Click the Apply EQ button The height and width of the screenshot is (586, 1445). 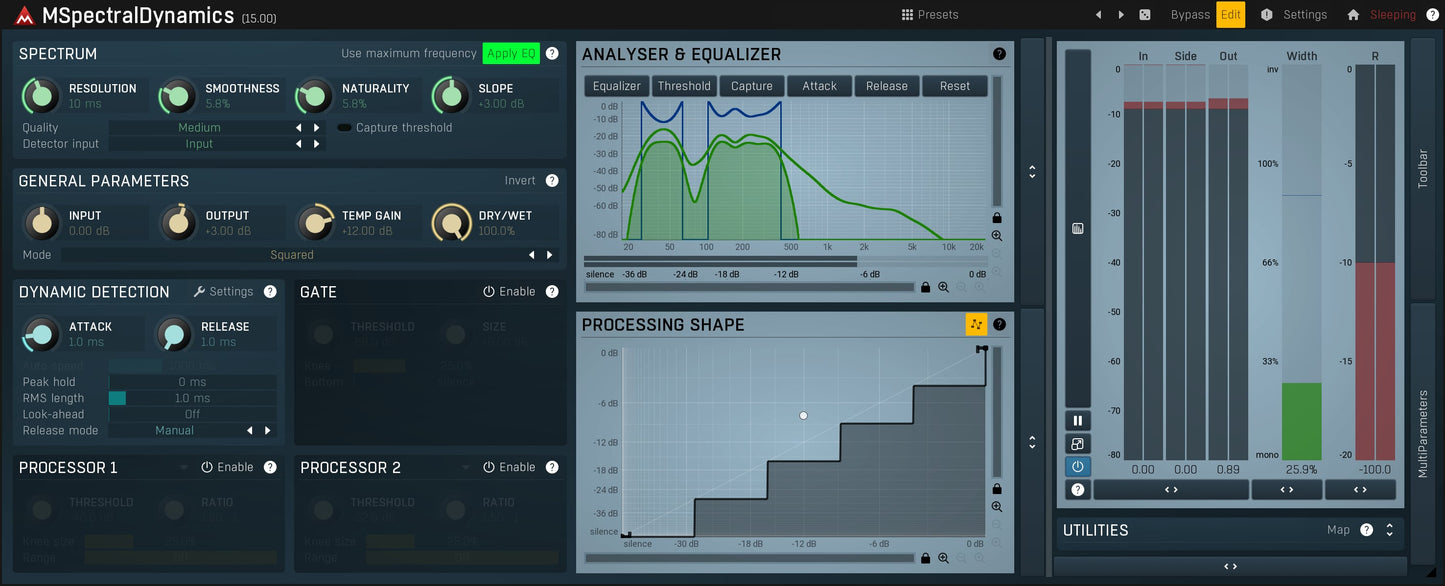511,53
